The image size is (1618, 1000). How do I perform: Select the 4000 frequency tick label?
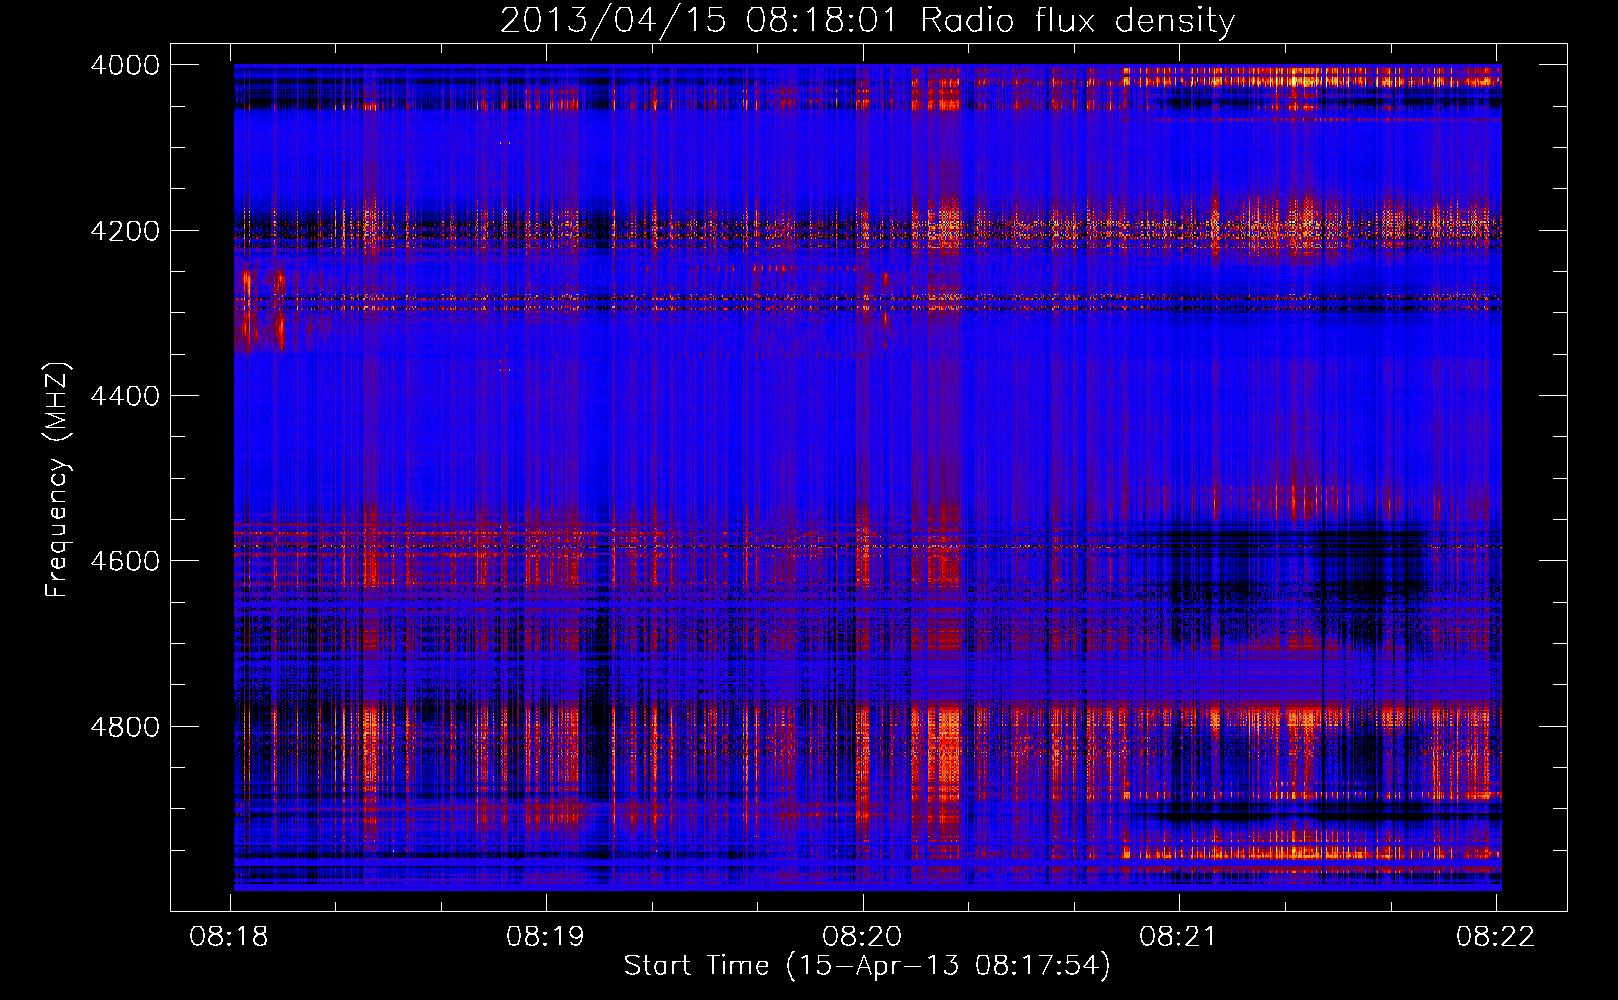[125, 65]
